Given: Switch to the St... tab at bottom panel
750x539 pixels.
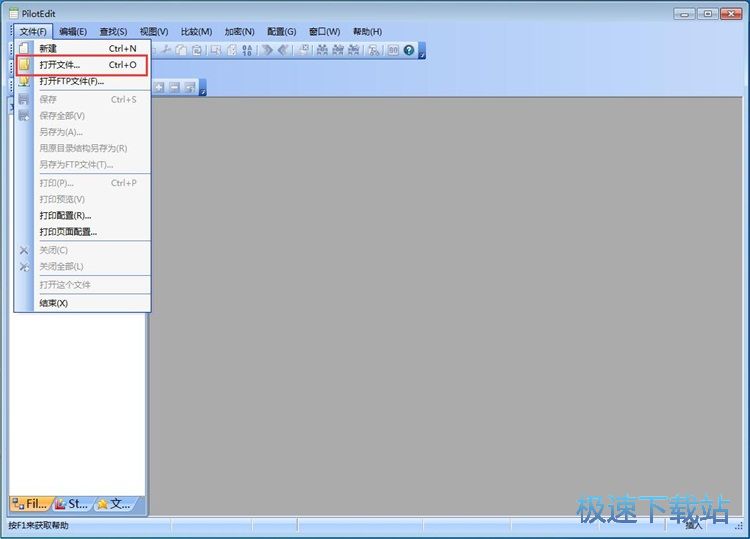Looking at the screenshot, I should (72, 504).
